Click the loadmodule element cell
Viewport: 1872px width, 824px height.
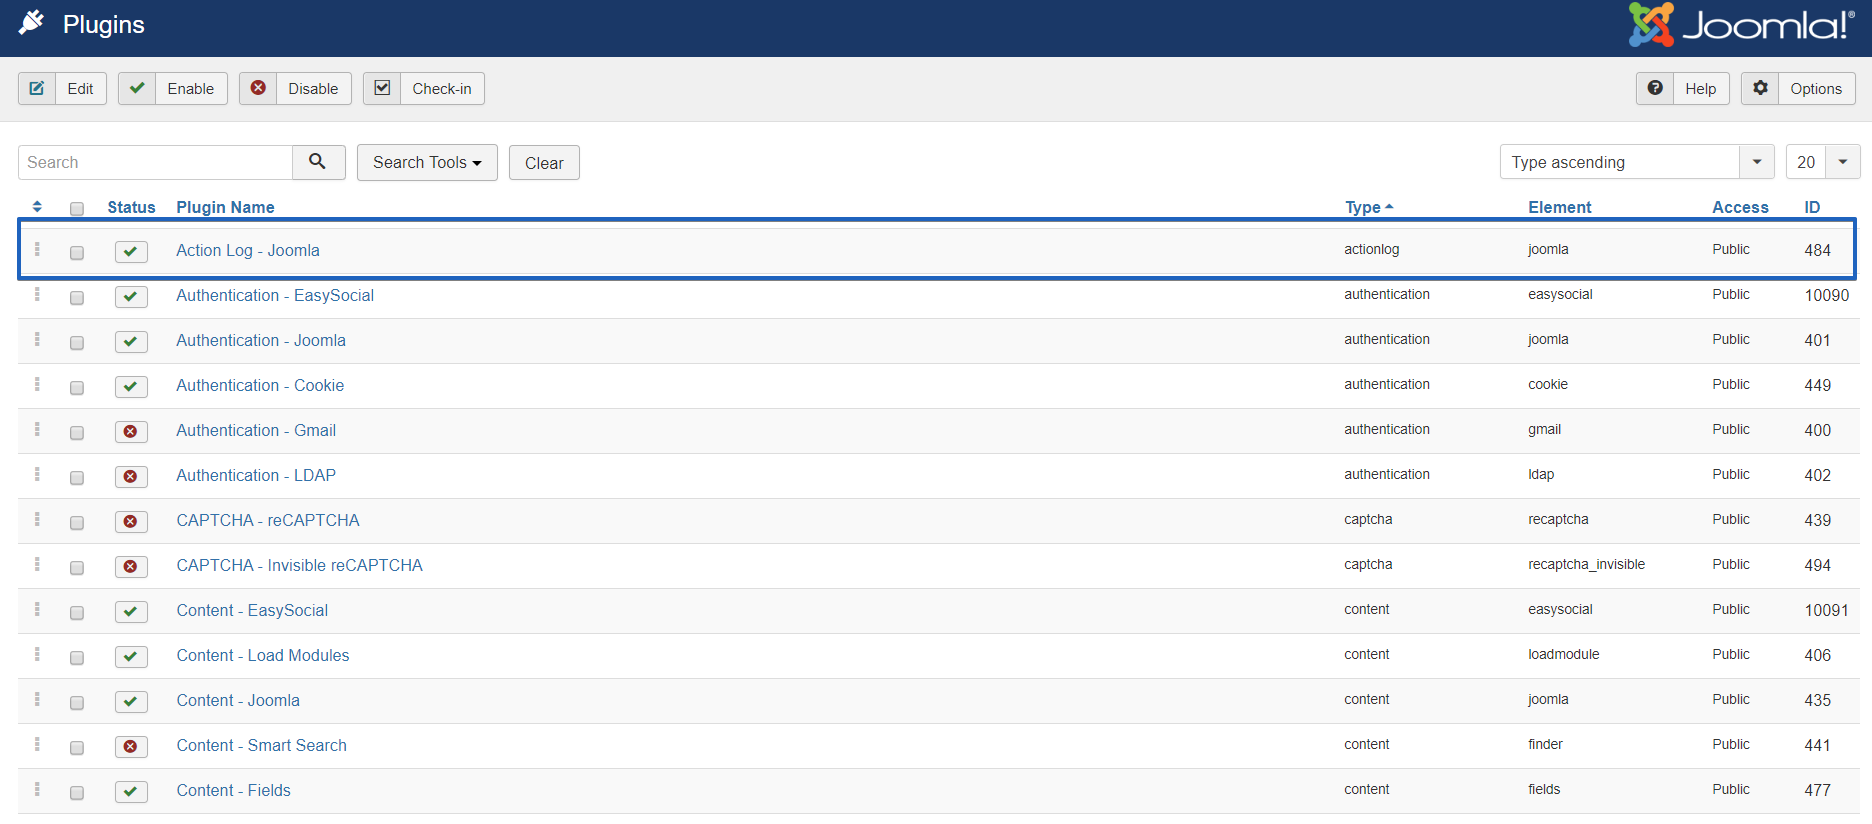(1563, 654)
